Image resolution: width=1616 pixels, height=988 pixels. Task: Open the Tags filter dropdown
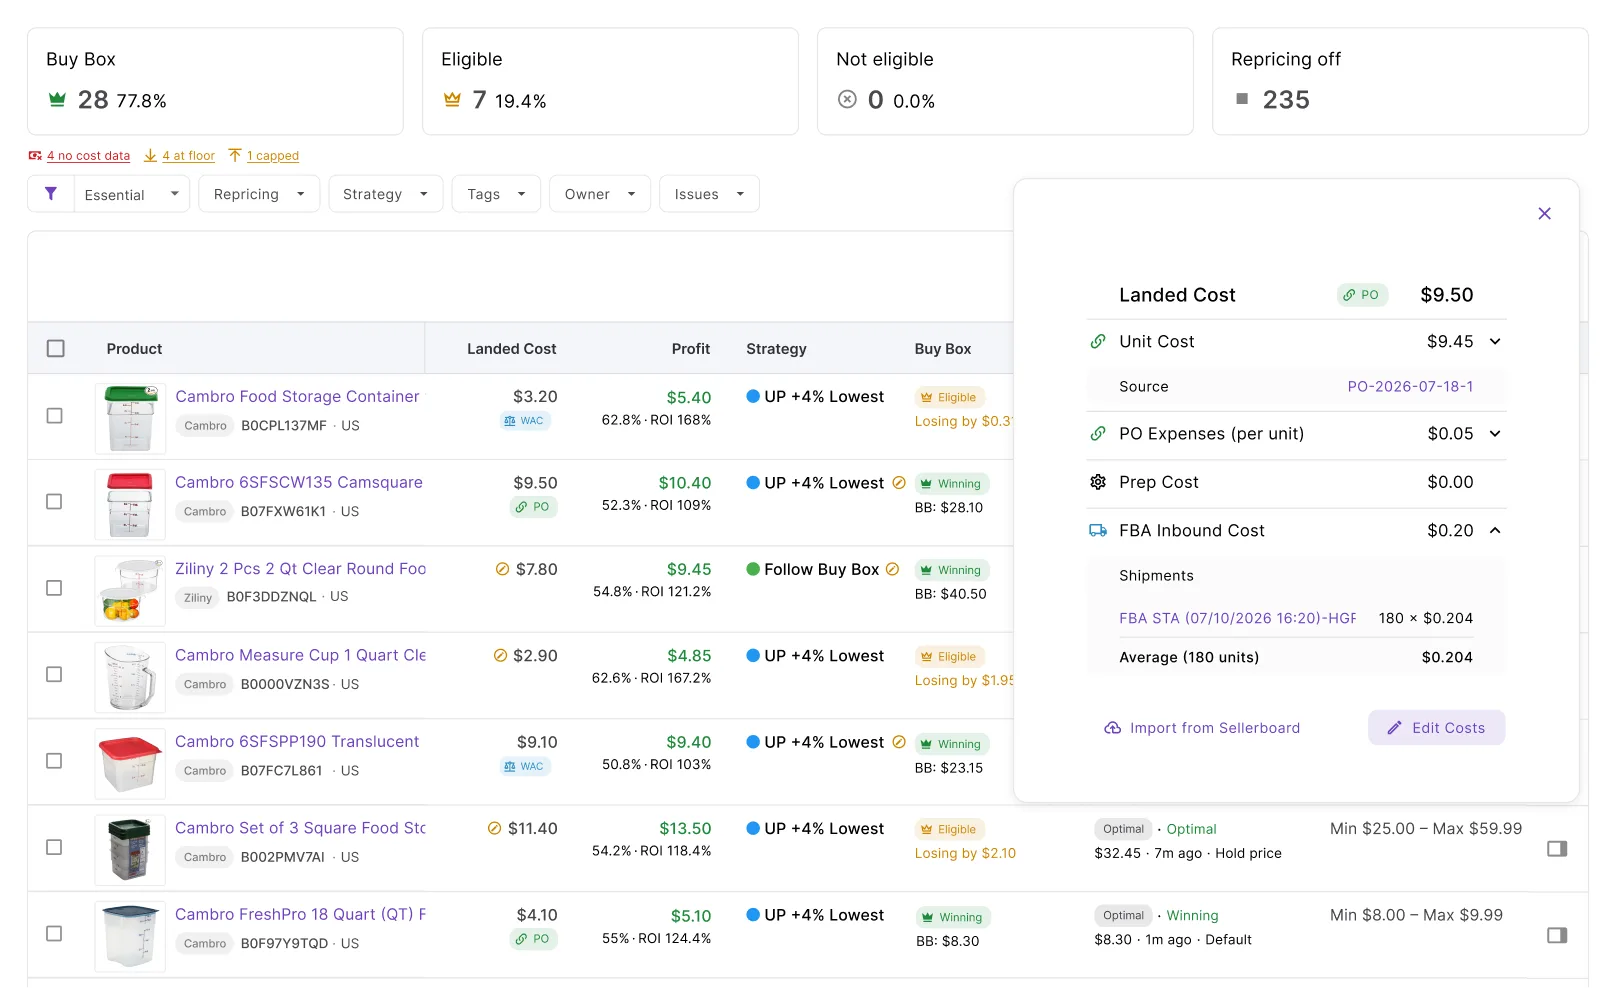[x=496, y=194]
